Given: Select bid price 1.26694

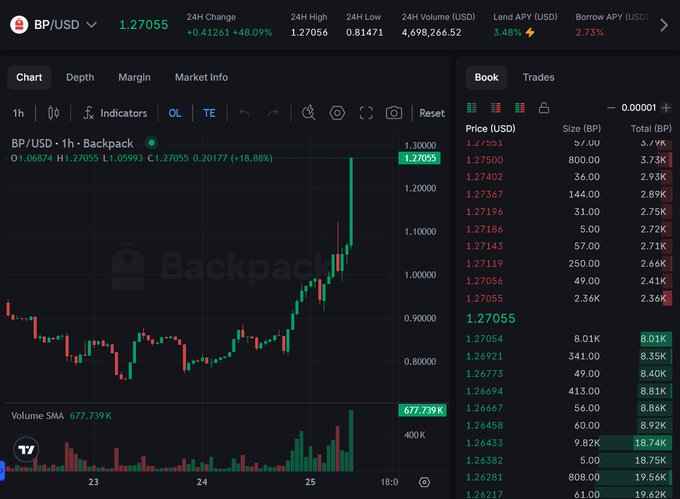Looking at the screenshot, I should coord(484,391).
